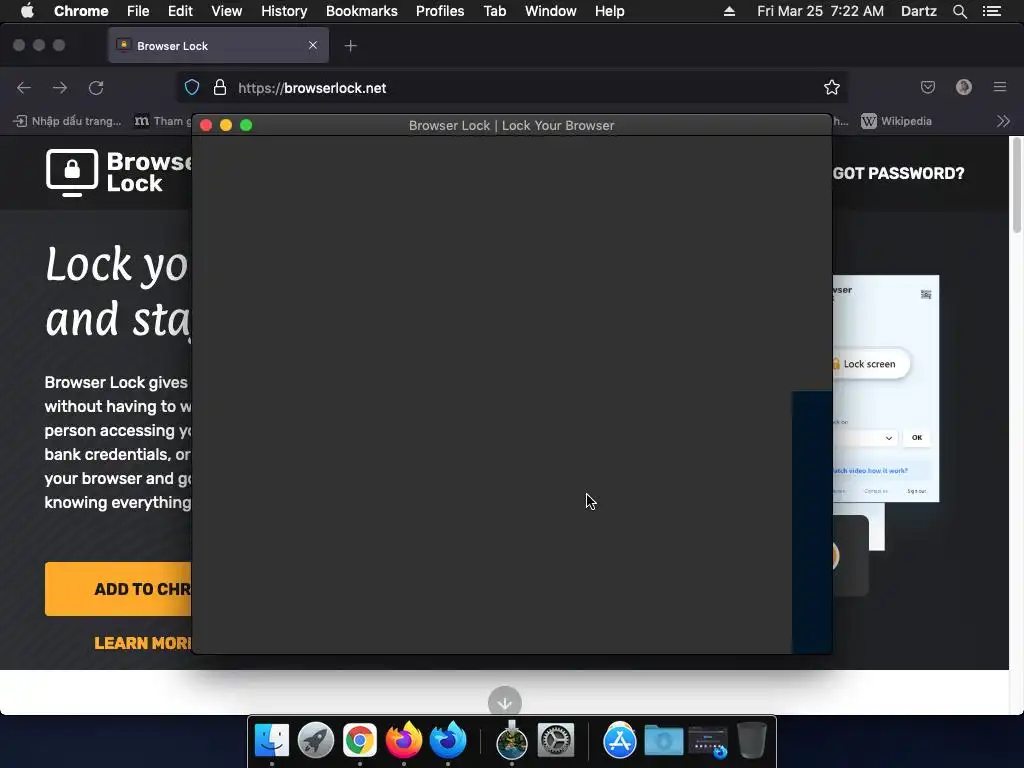Click the FORGOT PASSWORD link
The width and height of the screenshot is (1024, 768).
click(899, 174)
